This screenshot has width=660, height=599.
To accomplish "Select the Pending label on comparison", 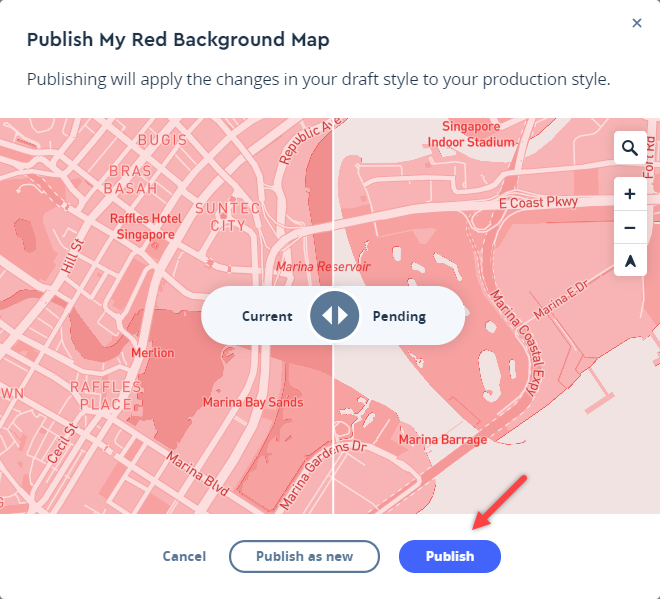I will (x=399, y=316).
